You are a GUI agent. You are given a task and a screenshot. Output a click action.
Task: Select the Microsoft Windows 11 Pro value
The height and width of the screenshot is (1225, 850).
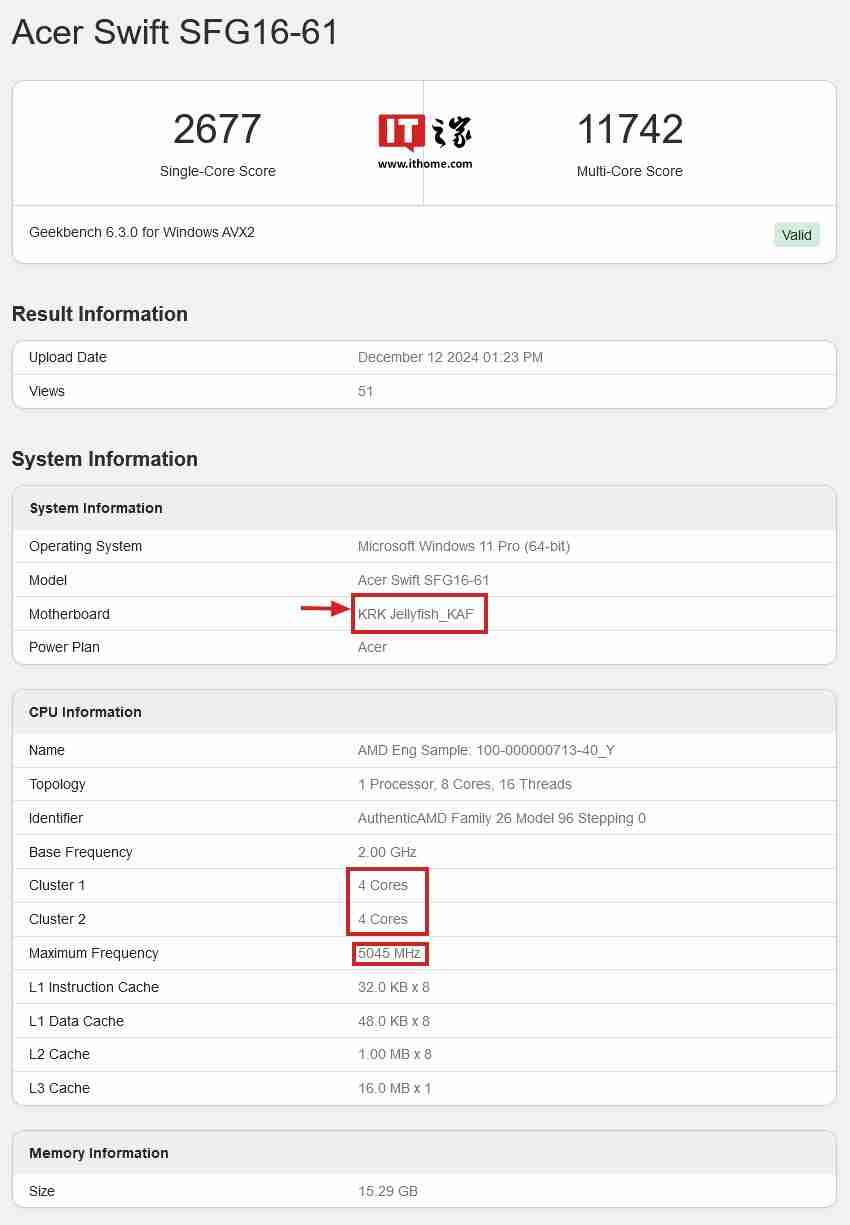464,546
